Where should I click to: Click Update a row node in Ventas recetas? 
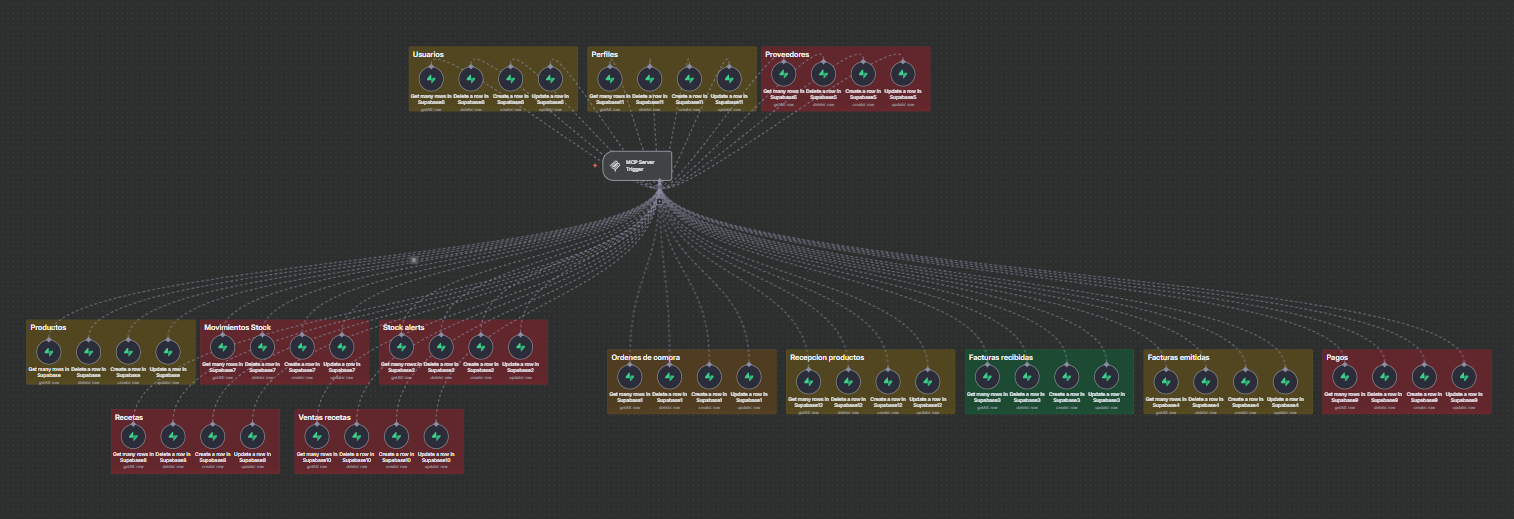(435, 436)
